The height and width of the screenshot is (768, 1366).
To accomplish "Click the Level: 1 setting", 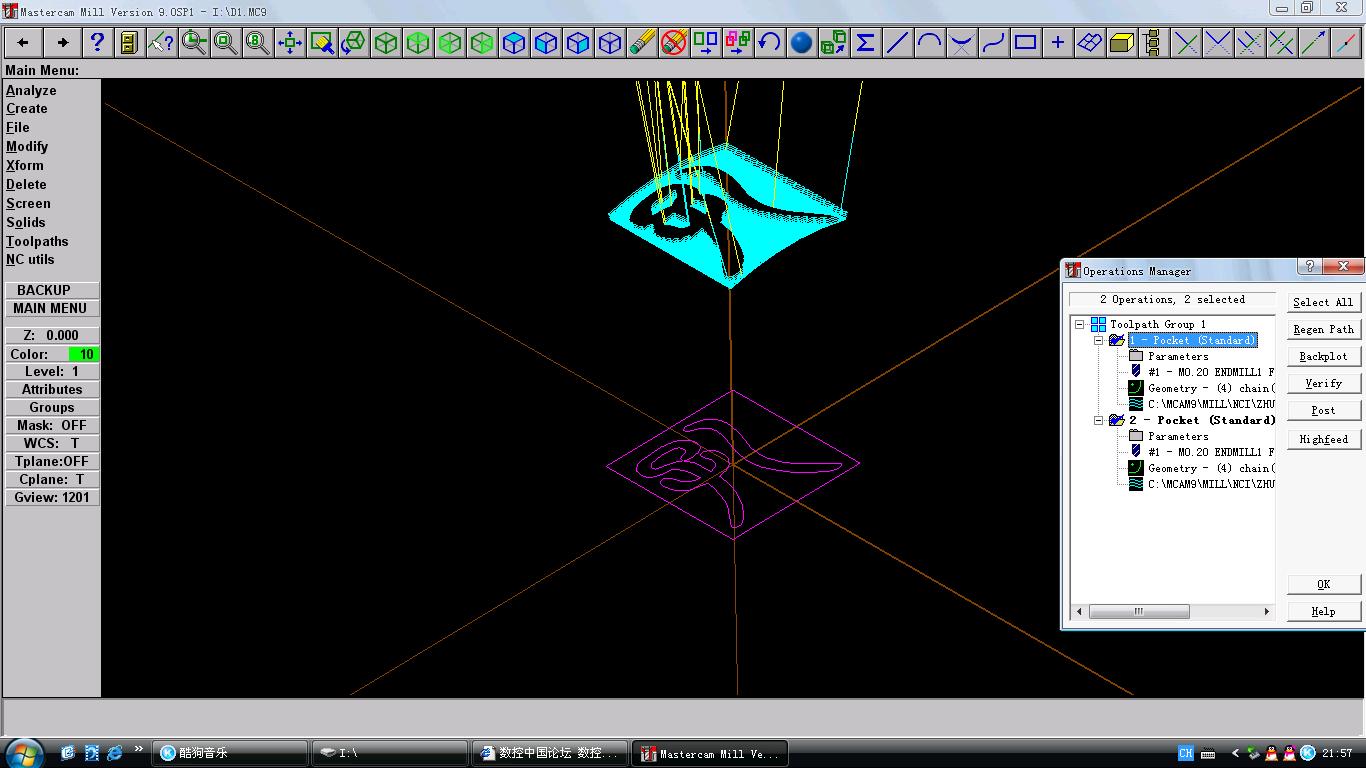I will pyautogui.click(x=52, y=371).
